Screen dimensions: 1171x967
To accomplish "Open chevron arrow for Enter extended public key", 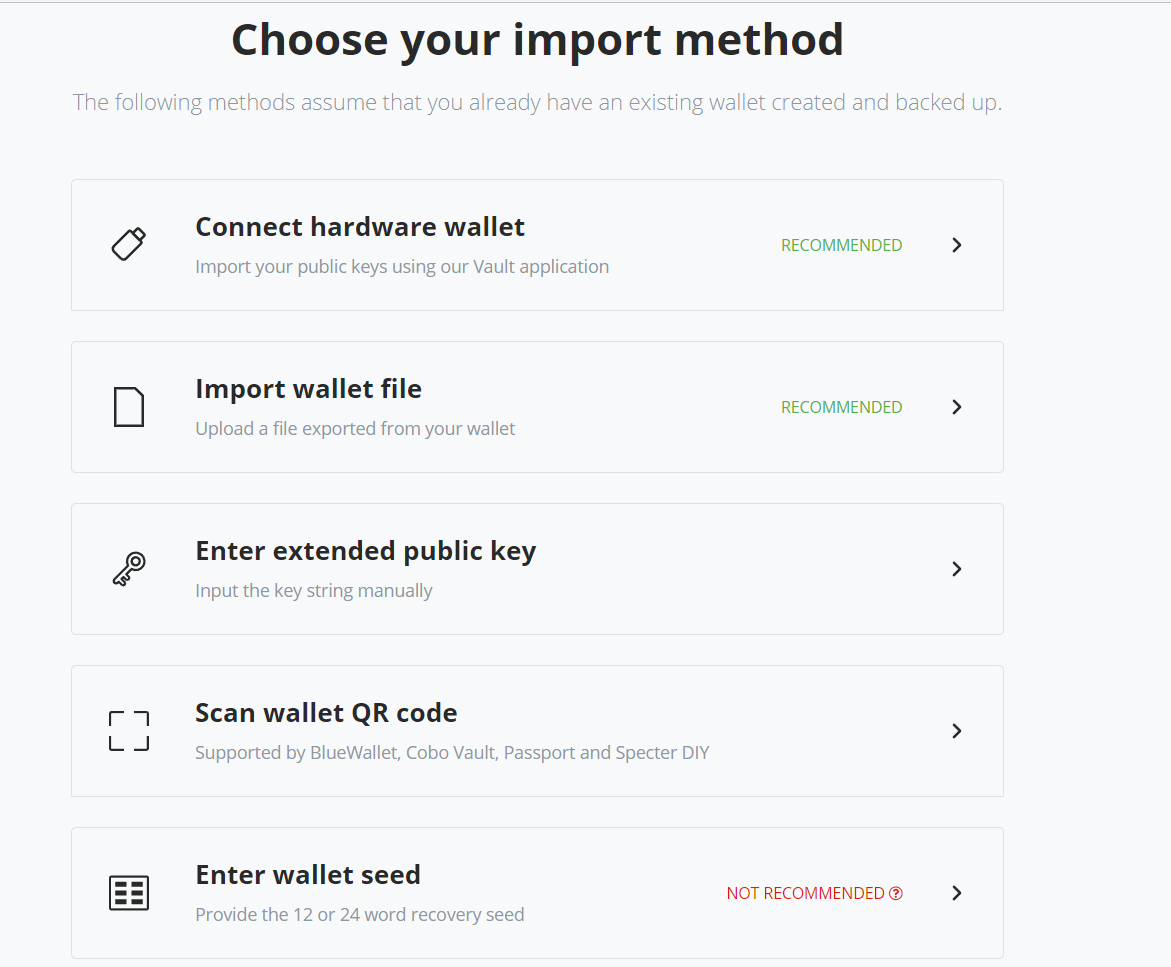I will (x=957, y=569).
